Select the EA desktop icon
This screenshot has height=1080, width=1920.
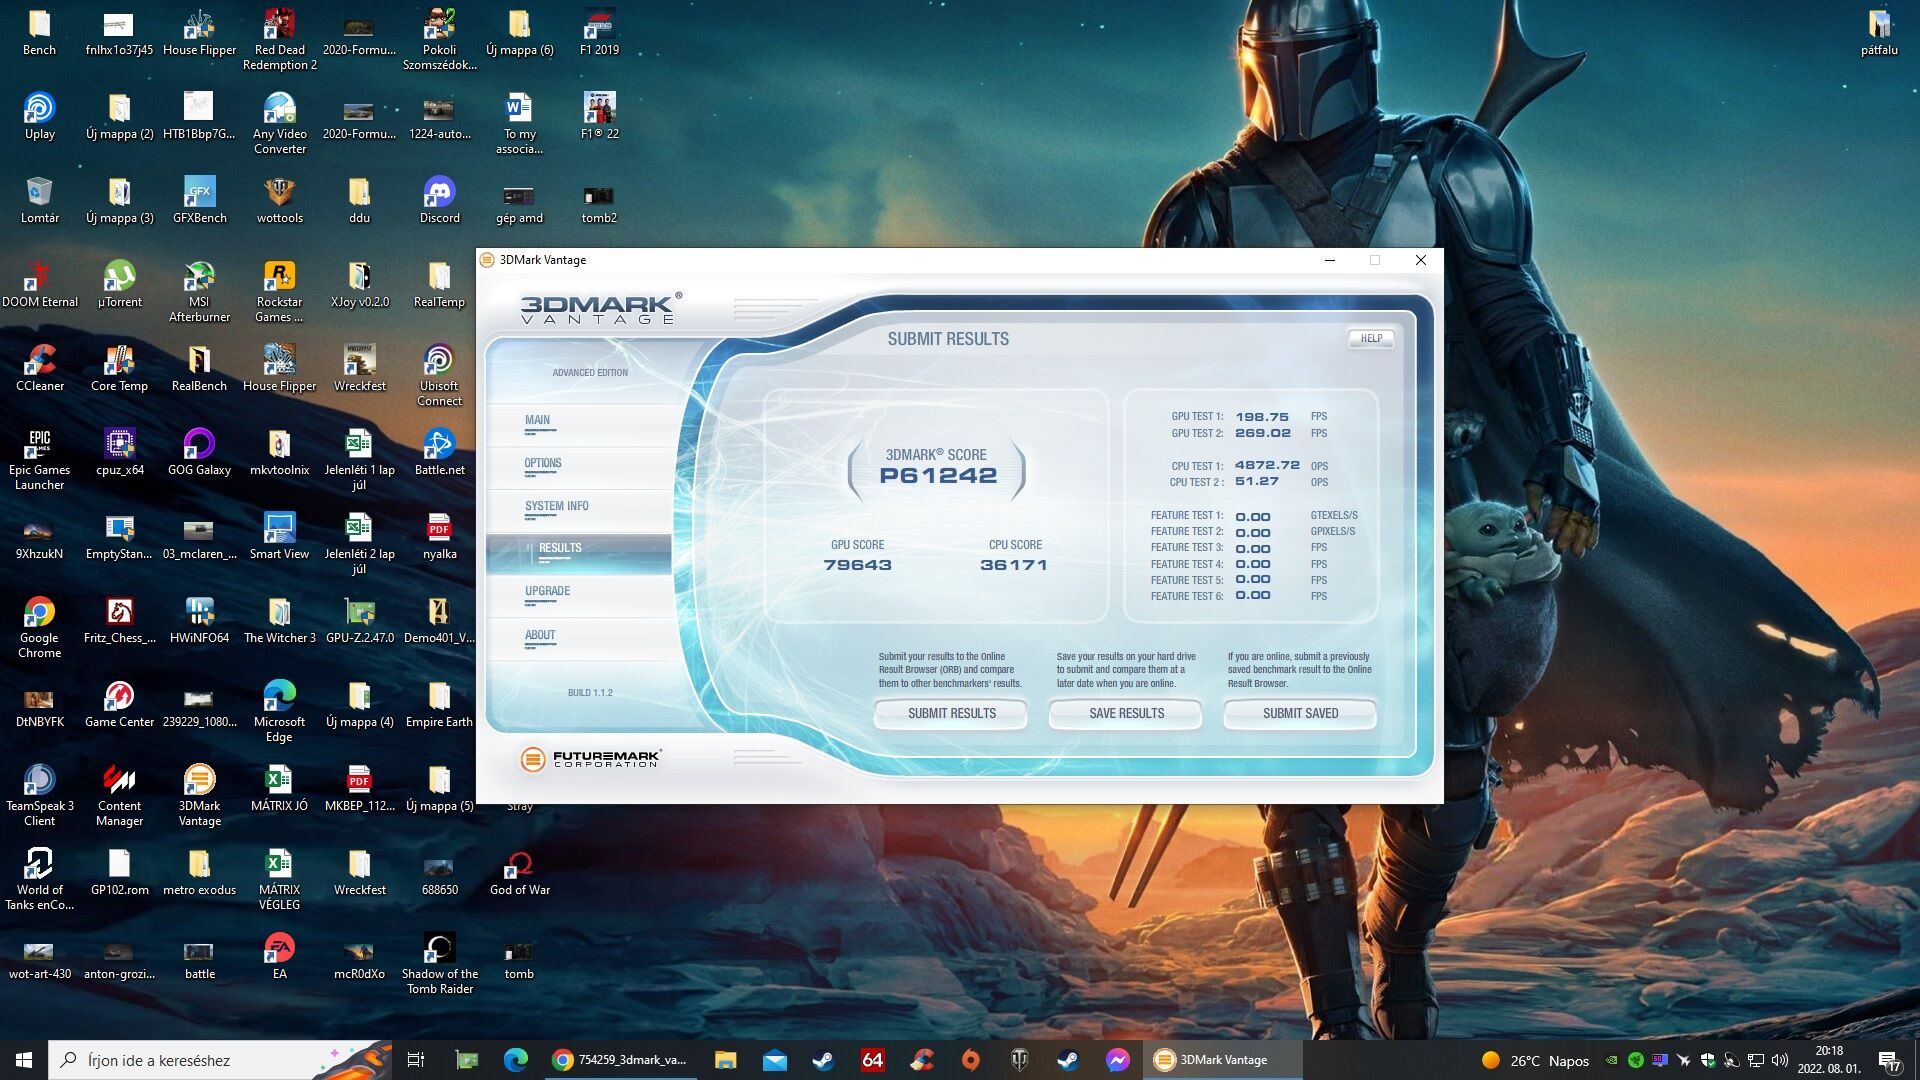[279, 957]
